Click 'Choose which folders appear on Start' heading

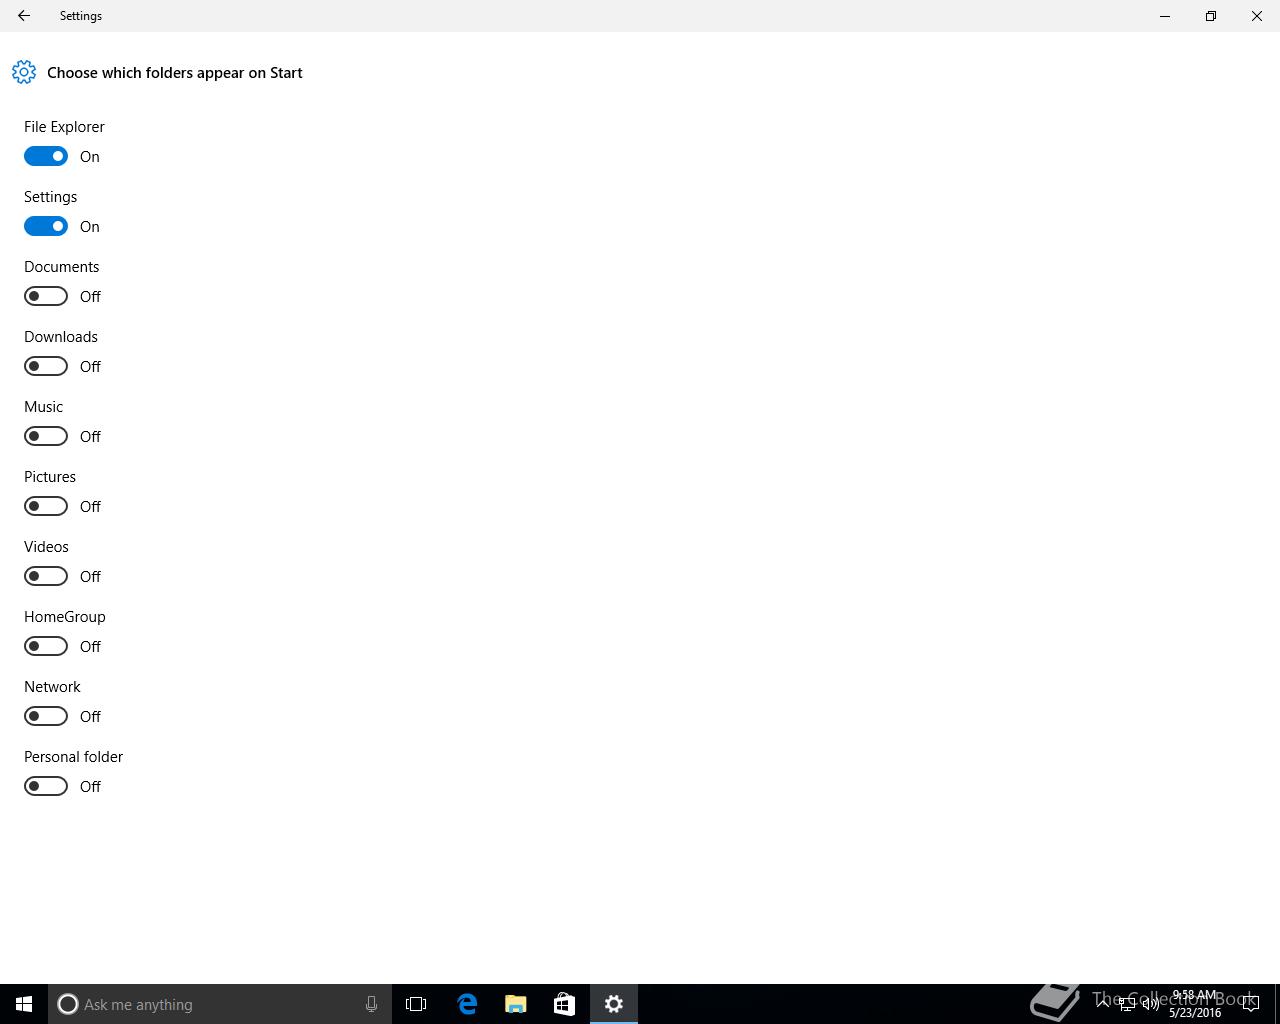175,73
